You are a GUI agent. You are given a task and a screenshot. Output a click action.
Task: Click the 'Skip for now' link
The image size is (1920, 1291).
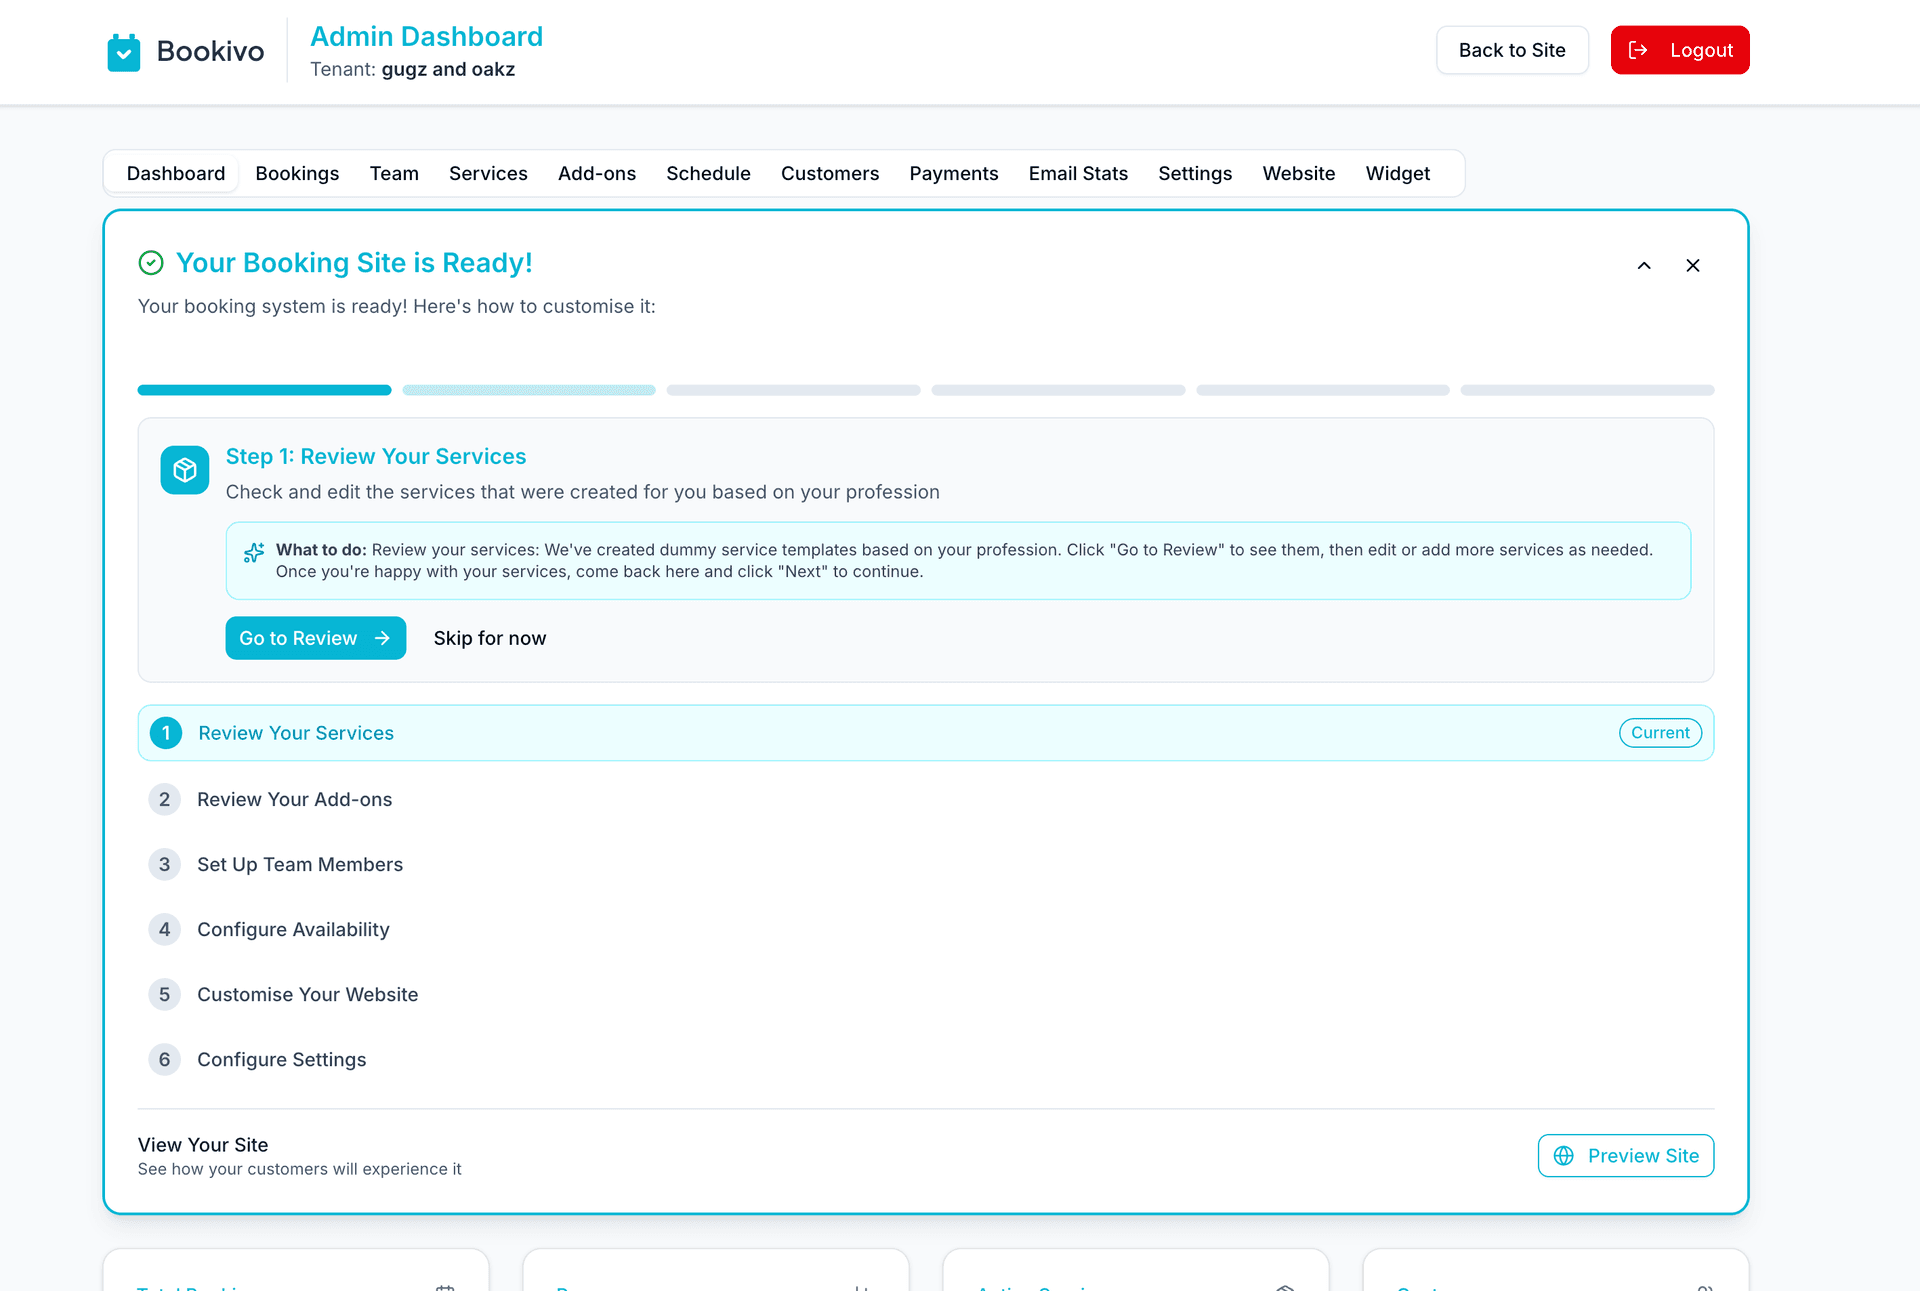point(489,638)
